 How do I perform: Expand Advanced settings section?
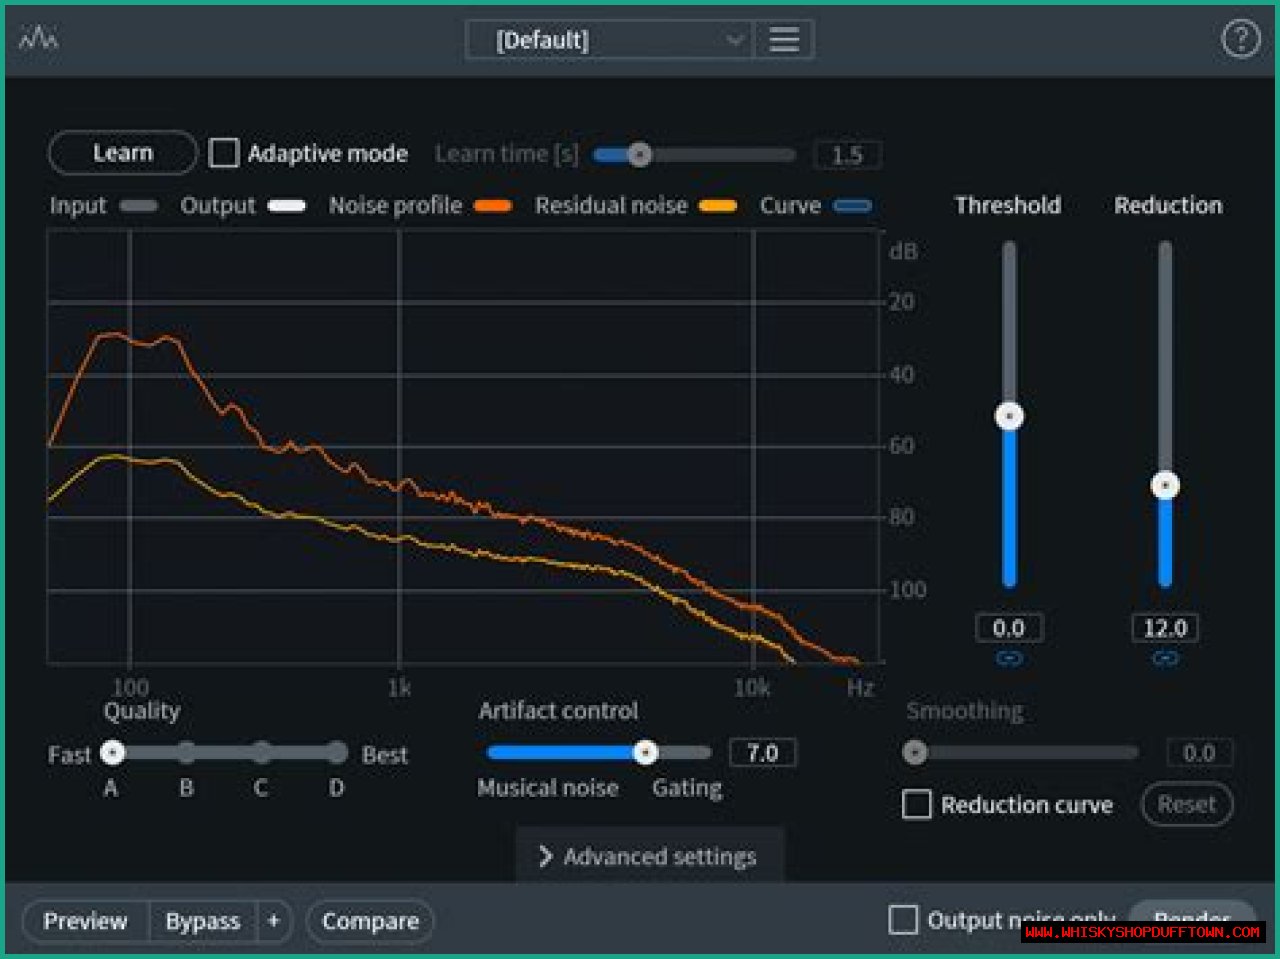pyautogui.click(x=649, y=857)
